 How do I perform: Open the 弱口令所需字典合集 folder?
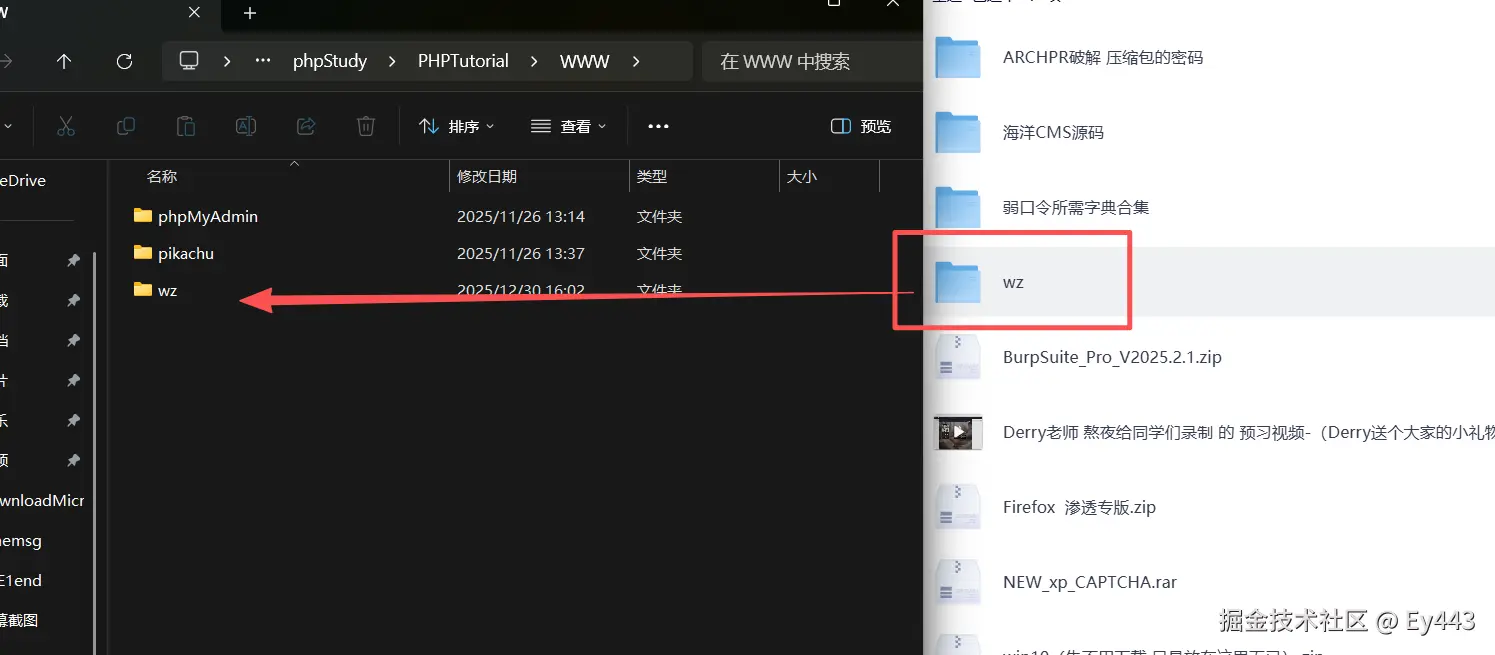click(1076, 208)
